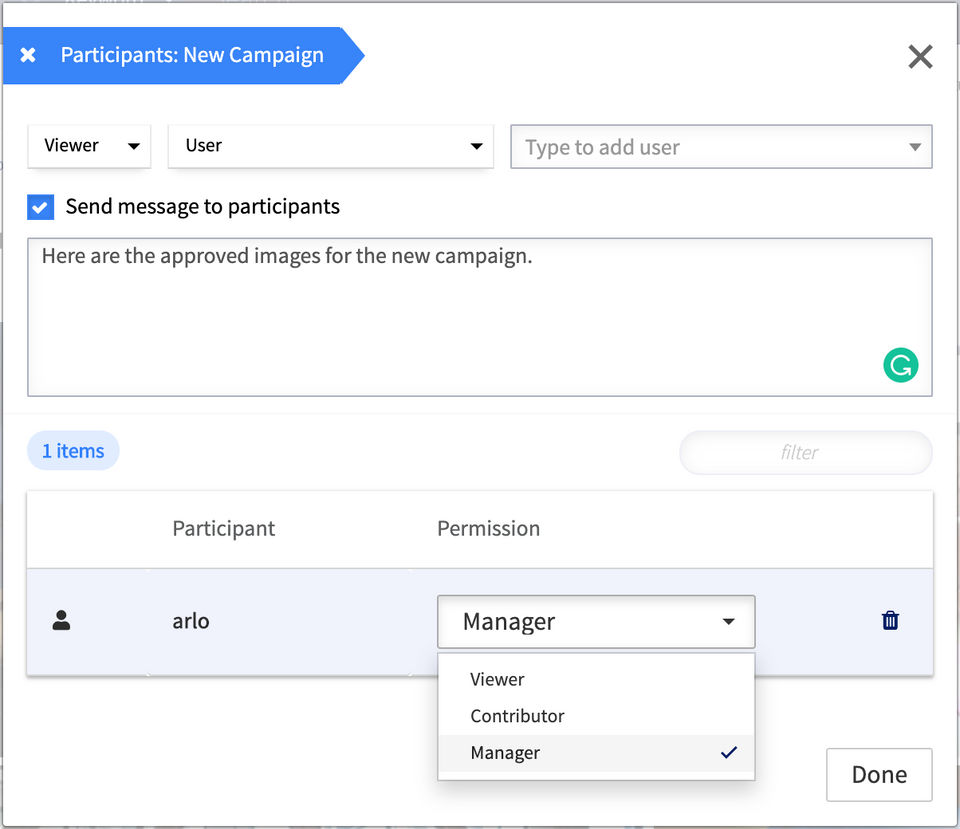Click the Type to add user arrow
Viewport: 960px width, 829px height.
[914, 147]
